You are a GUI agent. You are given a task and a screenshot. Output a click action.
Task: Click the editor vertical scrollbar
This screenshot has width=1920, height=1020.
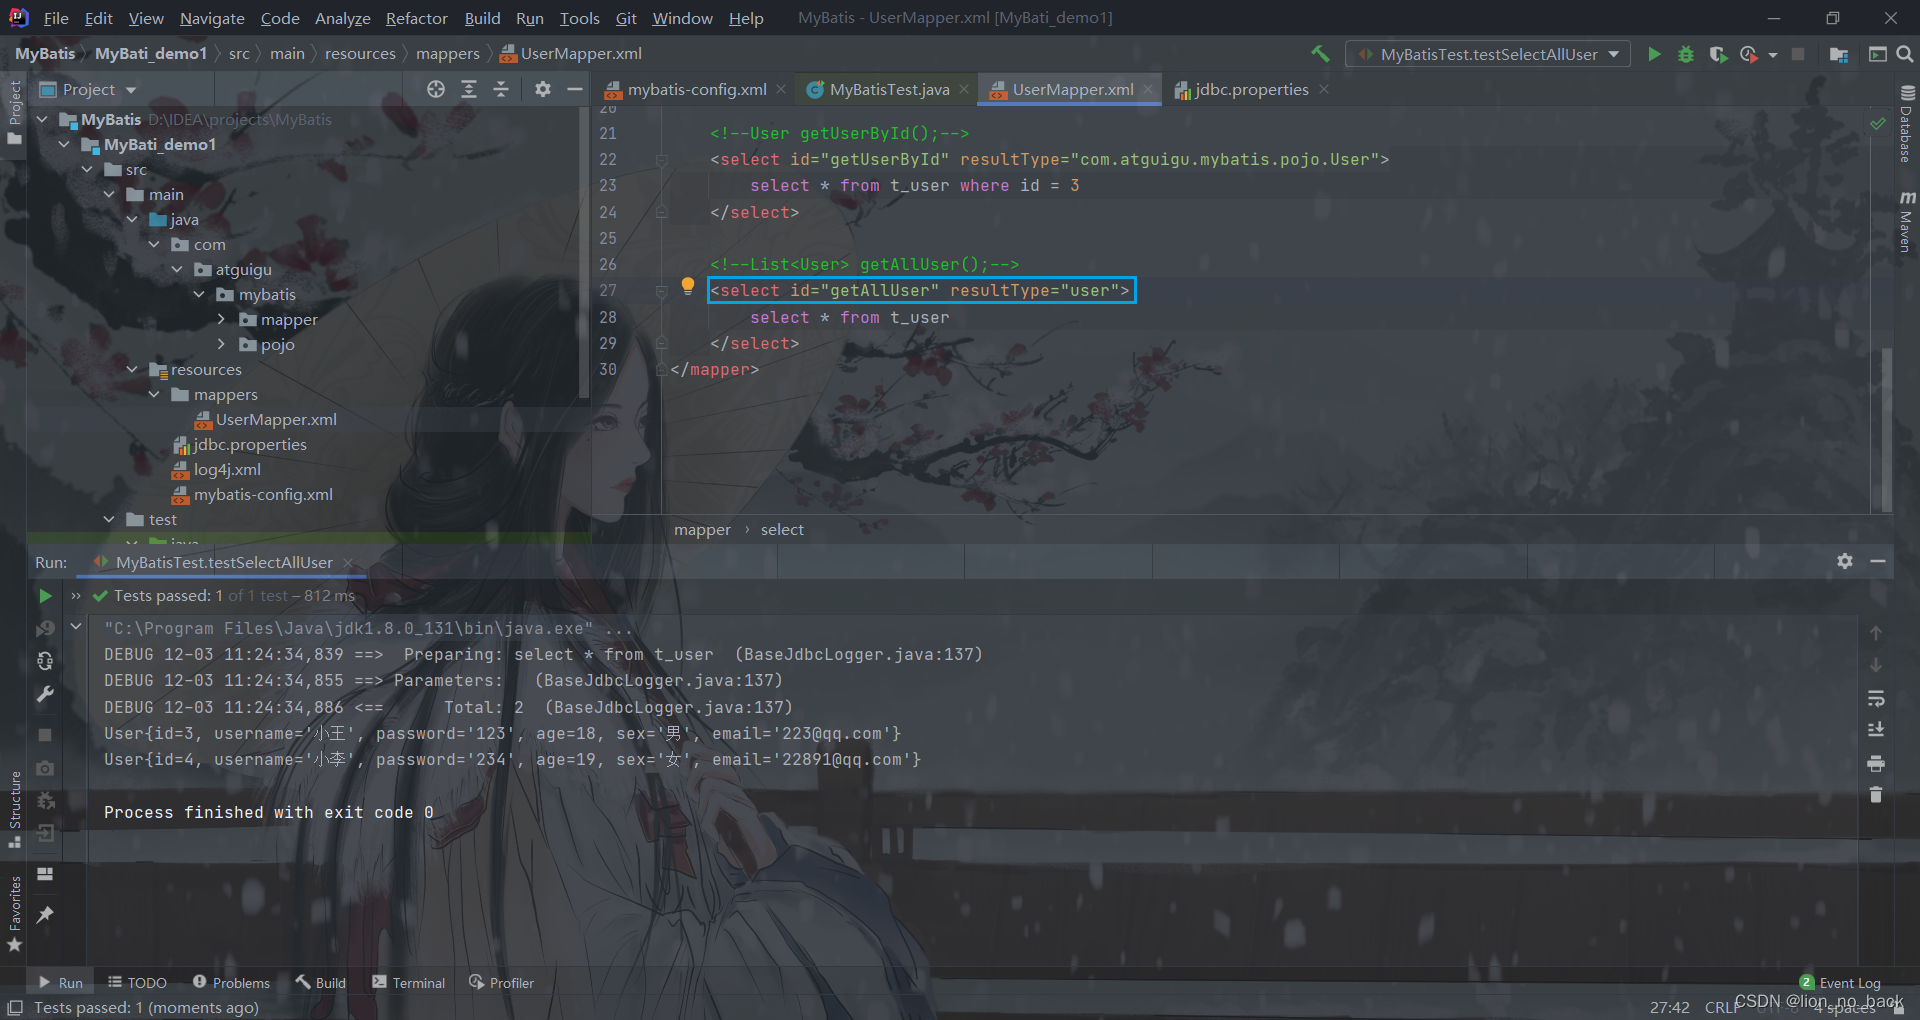pyautogui.click(x=1886, y=429)
